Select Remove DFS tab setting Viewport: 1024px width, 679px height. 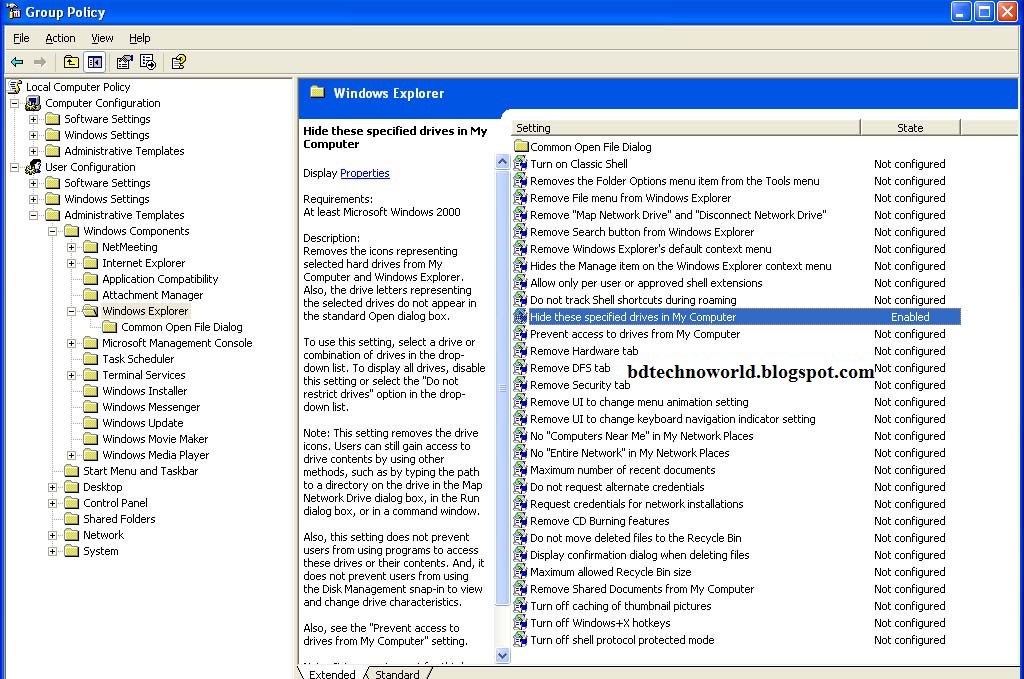tap(569, 368)
